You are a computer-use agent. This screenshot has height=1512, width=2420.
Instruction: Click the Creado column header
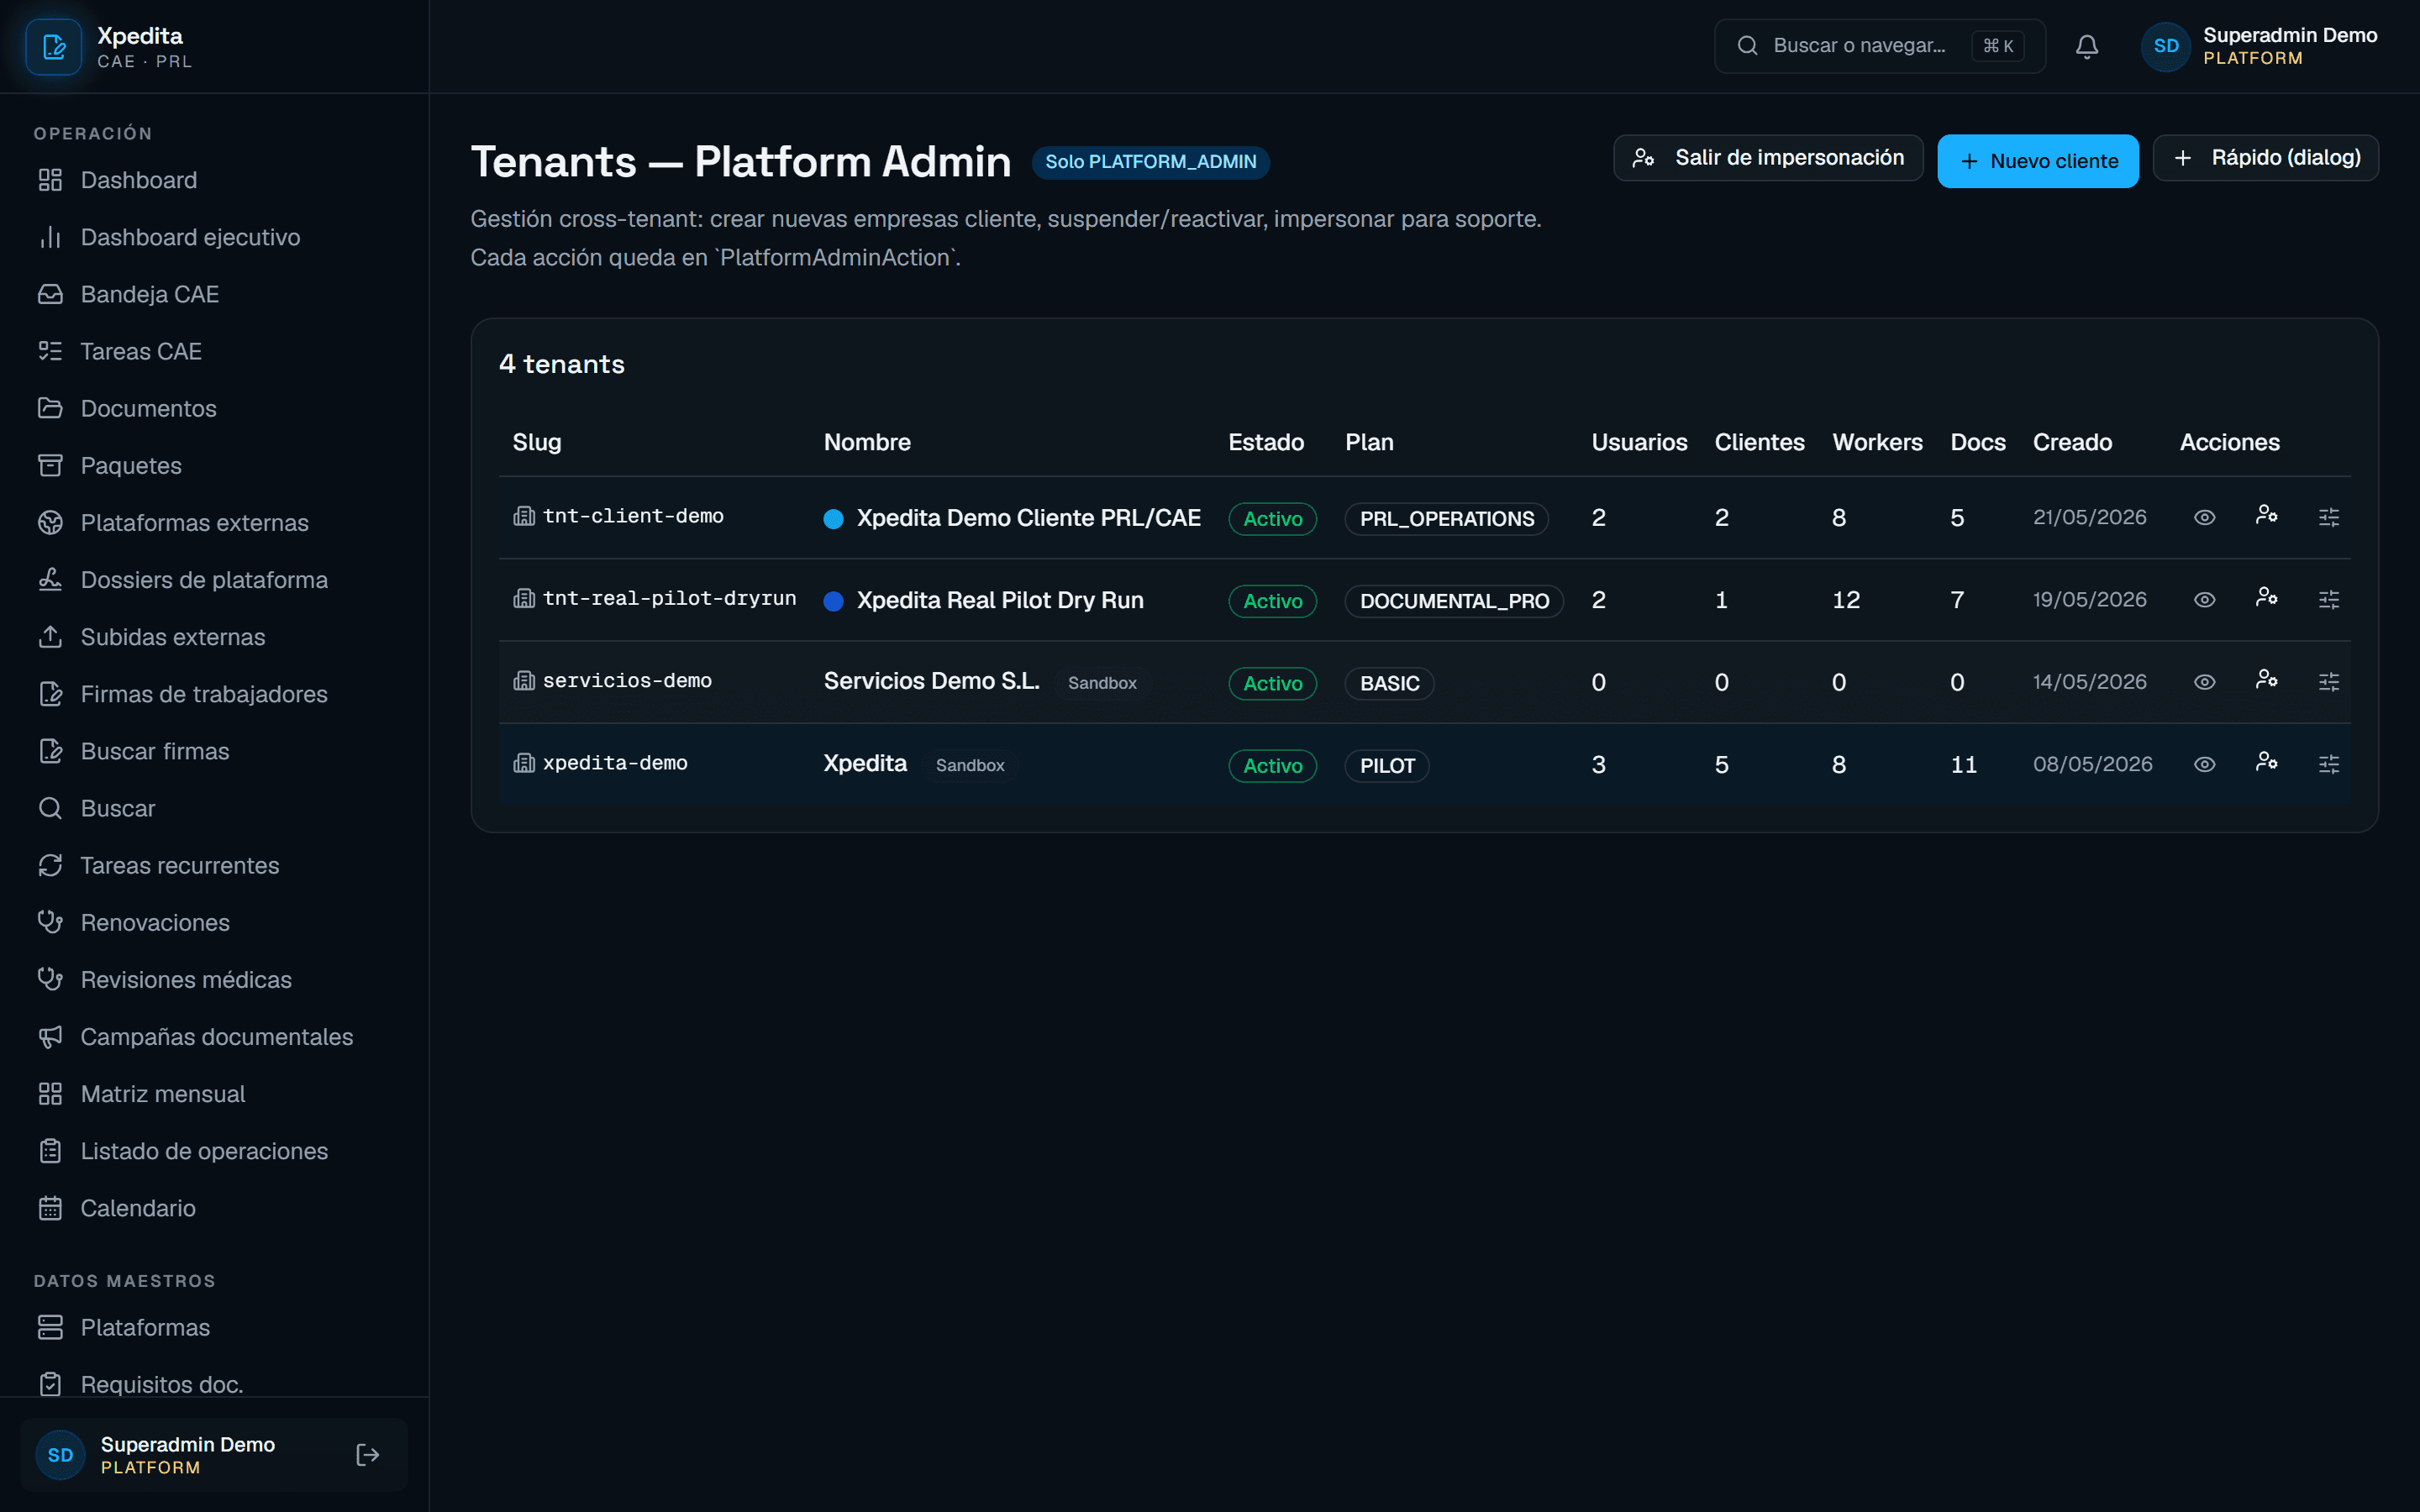[x=2072, y=442]
